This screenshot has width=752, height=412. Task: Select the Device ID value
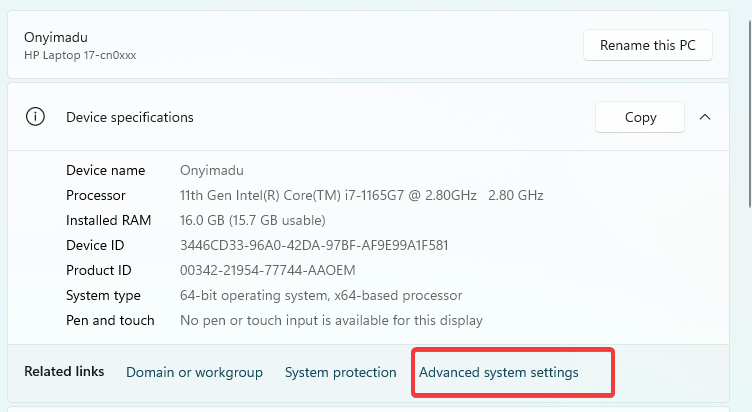[314, 245]
